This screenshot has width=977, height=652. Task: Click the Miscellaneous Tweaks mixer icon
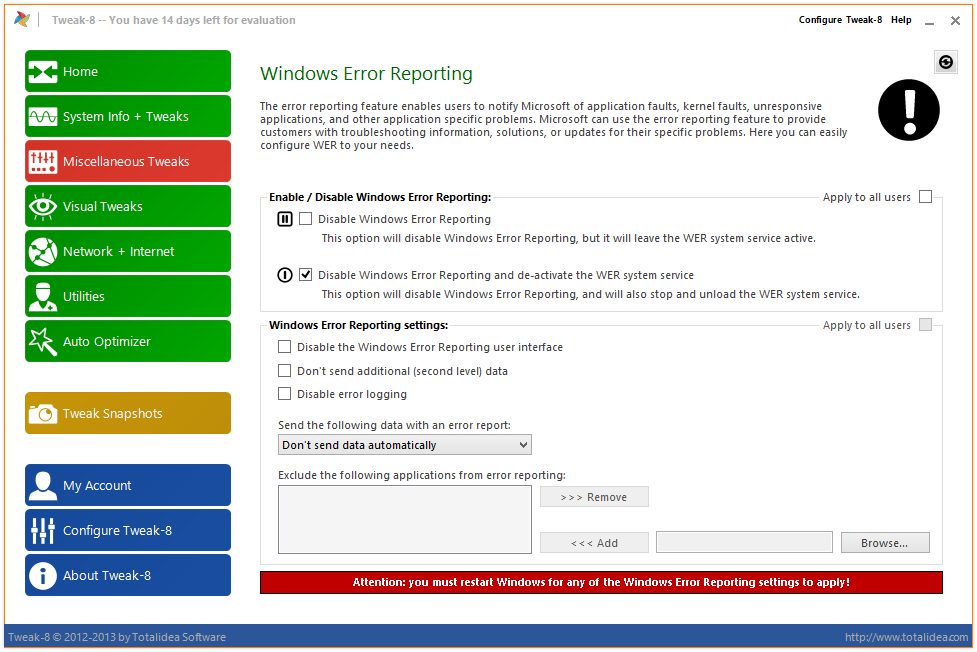pyautogui.click(x=43, y=161)
